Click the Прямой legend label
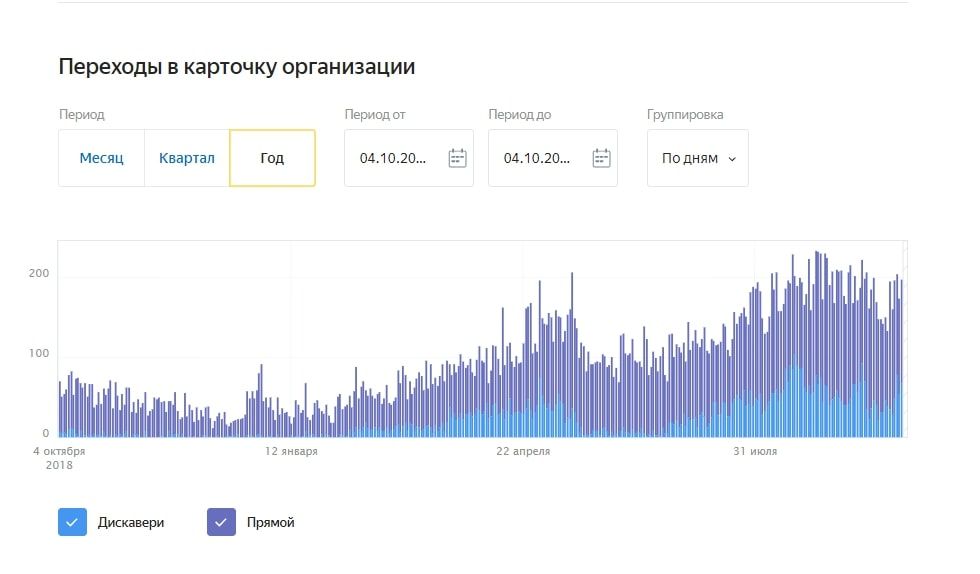The image size is (980, 574). tap(270, 522)
